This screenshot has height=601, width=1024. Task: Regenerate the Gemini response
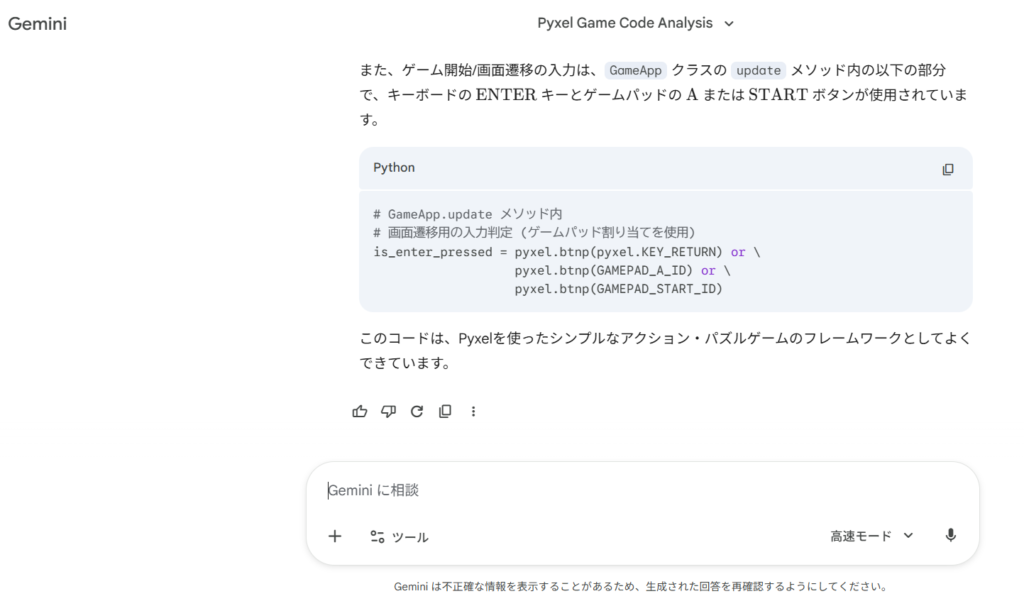417,411
